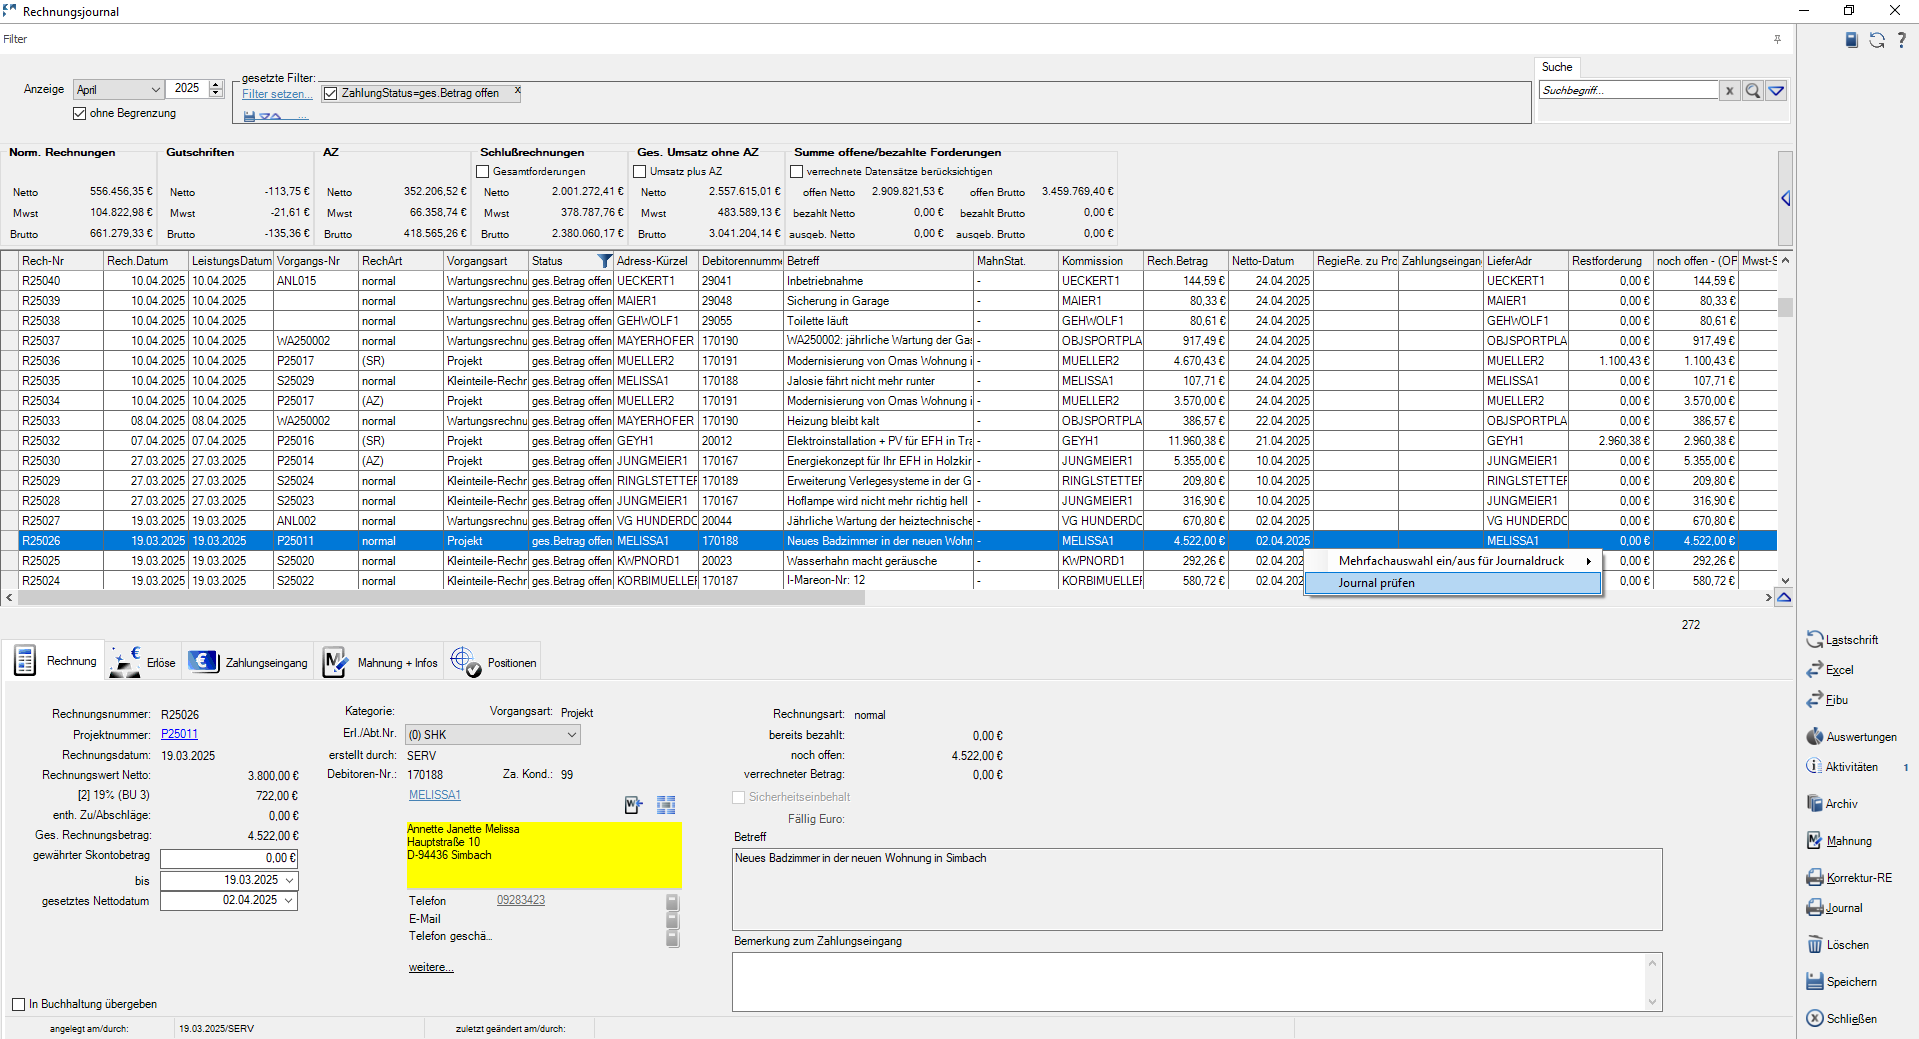Open the Status column filter funnel
The height and width of the screenshot is (1039, 1919).
[x=604, y=261]
